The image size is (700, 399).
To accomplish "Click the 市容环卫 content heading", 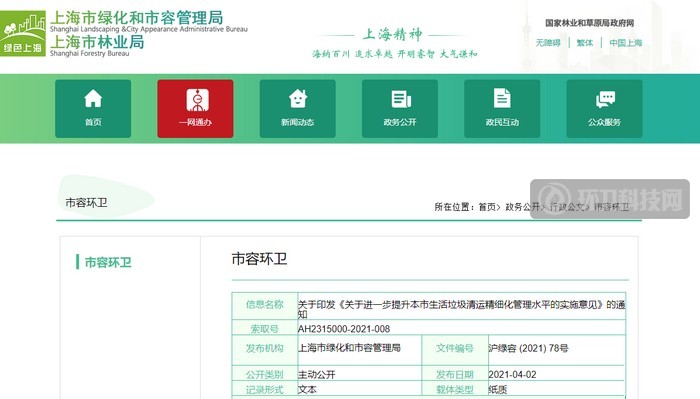I will [259, 259].
